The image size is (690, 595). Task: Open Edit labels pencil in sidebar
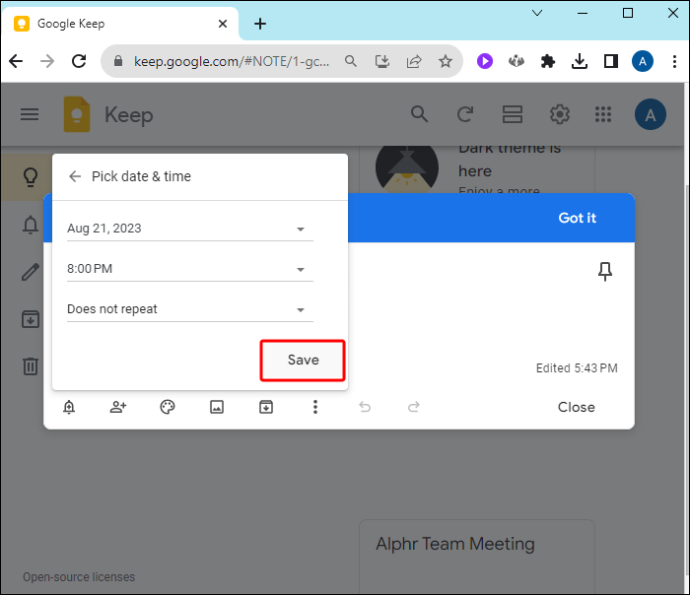click(x=30, y=272)
